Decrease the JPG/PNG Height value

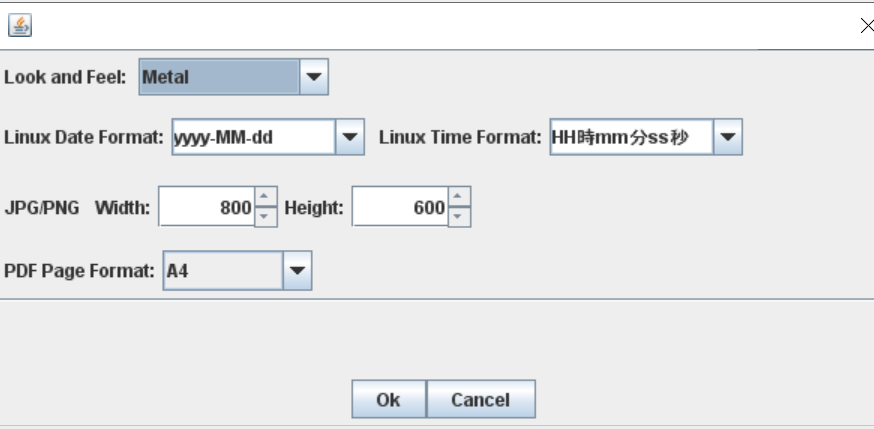(459, 217)
